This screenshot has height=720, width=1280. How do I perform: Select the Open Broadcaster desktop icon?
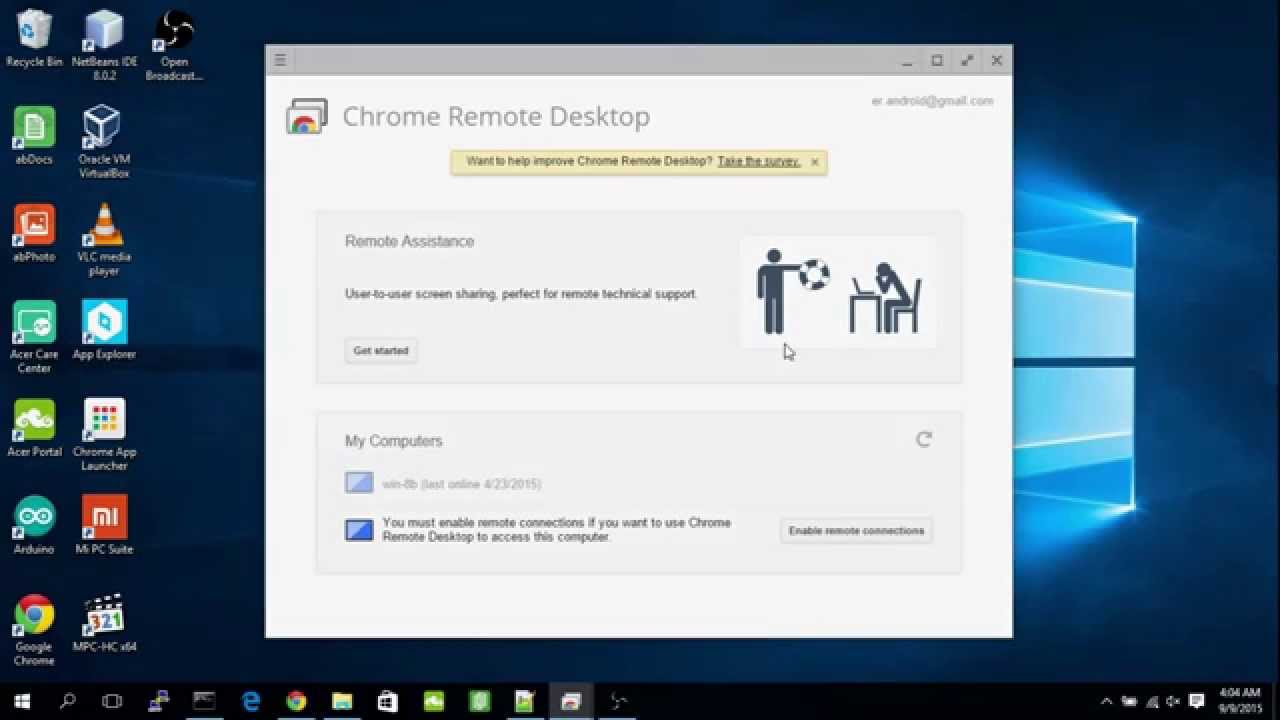[x=174, y=46]
